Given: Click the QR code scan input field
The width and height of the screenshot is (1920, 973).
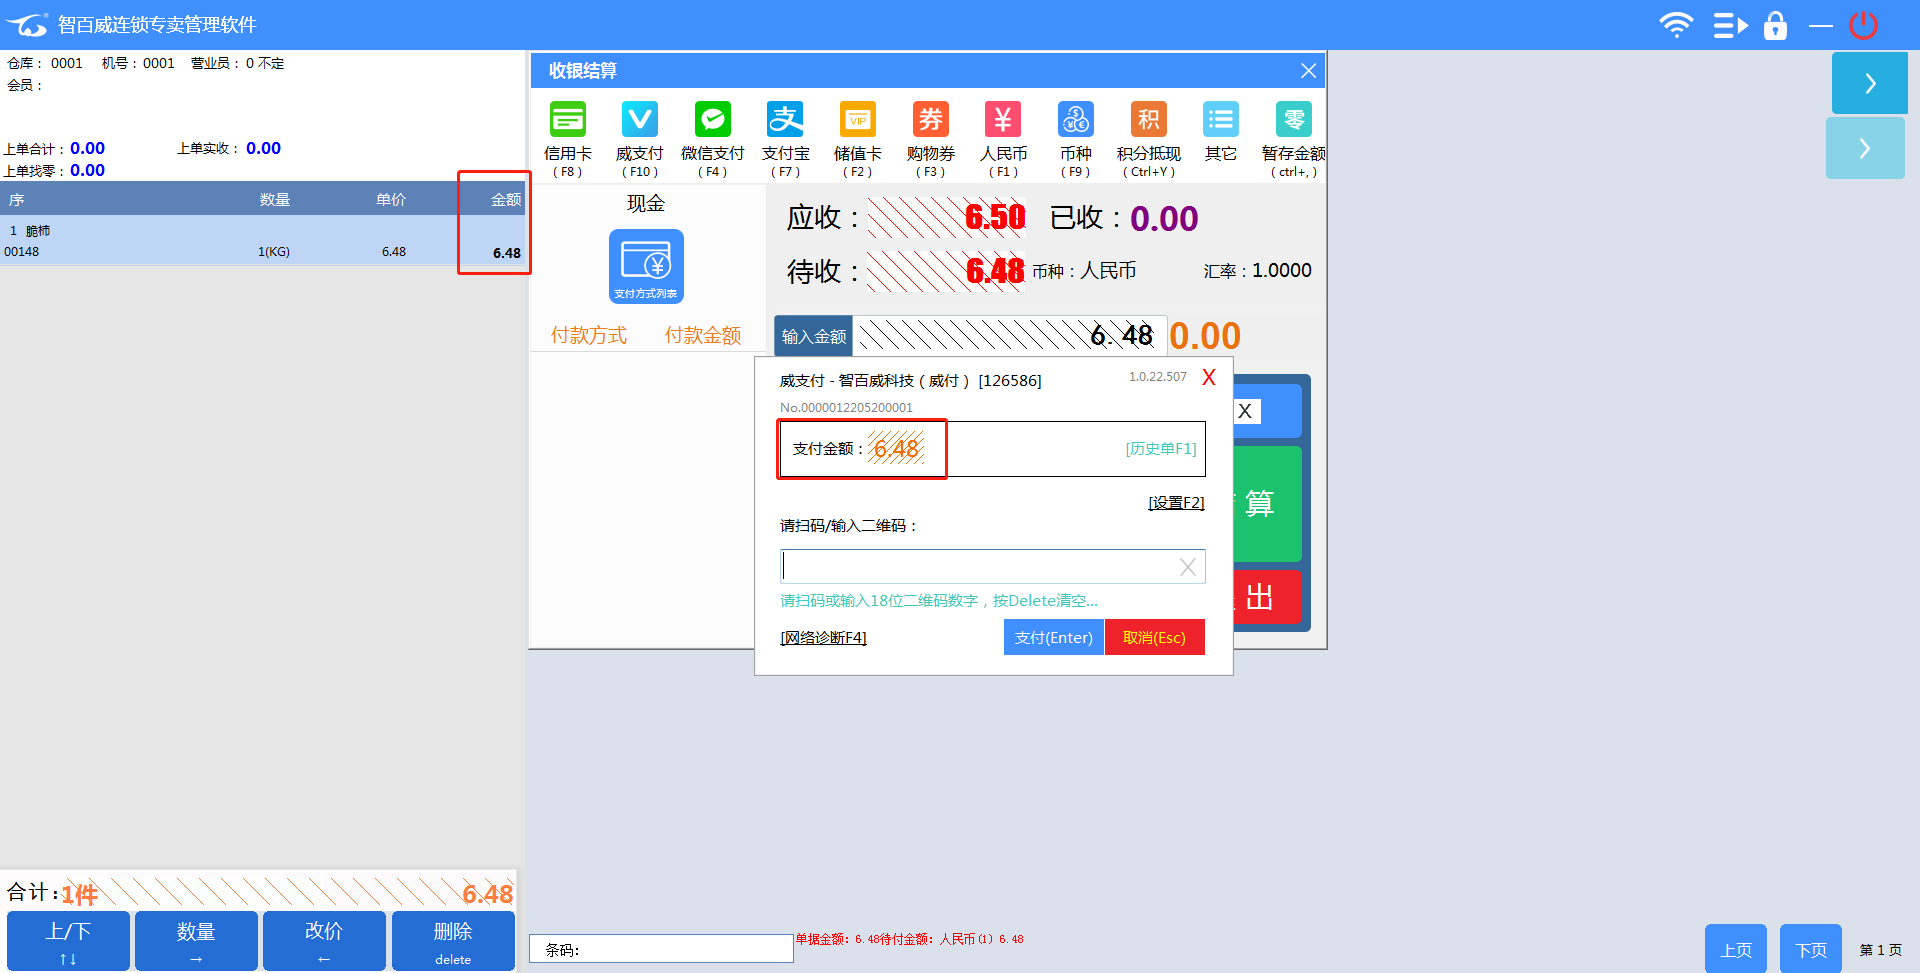Looking at the screenshot, I should pyautogui.click(x=978, y=567).
